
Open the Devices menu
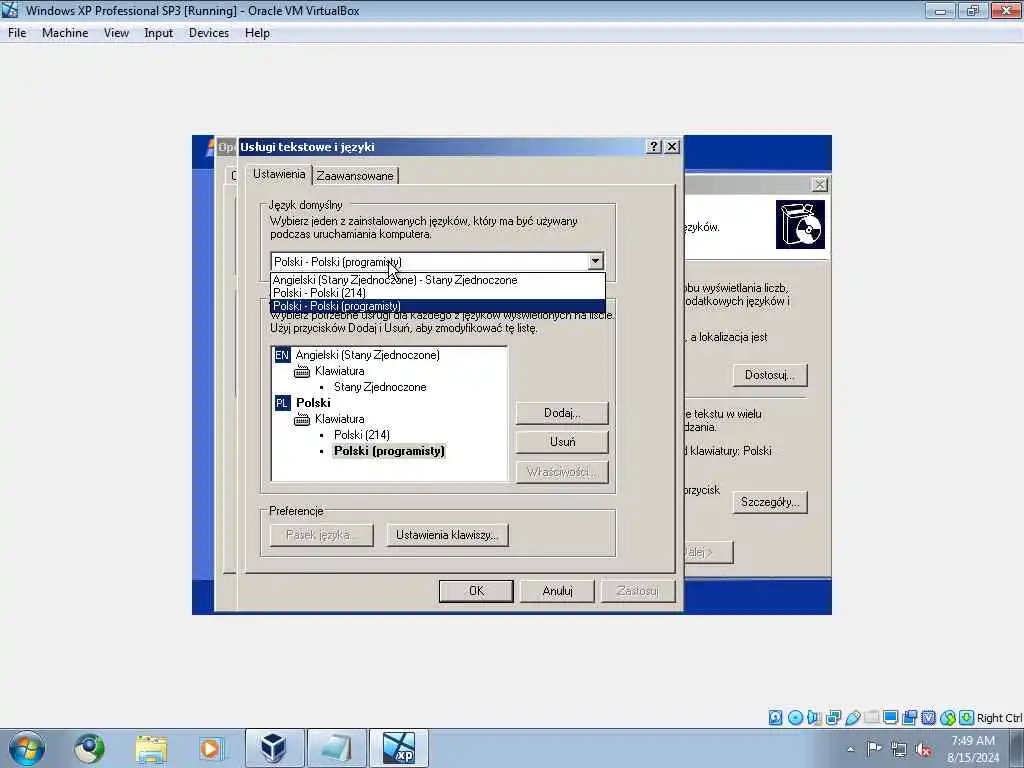tap(208, 33)
